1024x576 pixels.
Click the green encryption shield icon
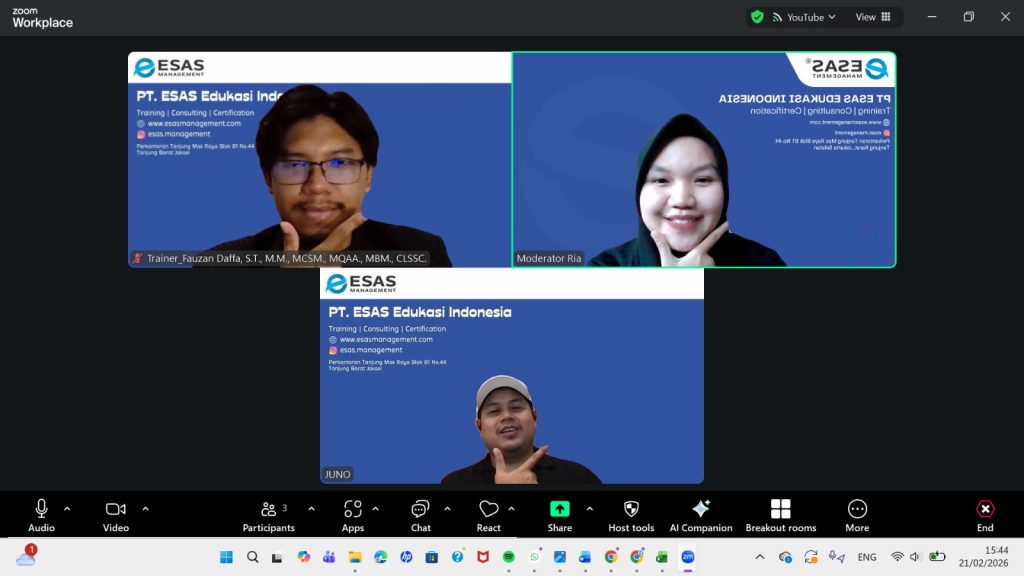(x=758, y=17)
